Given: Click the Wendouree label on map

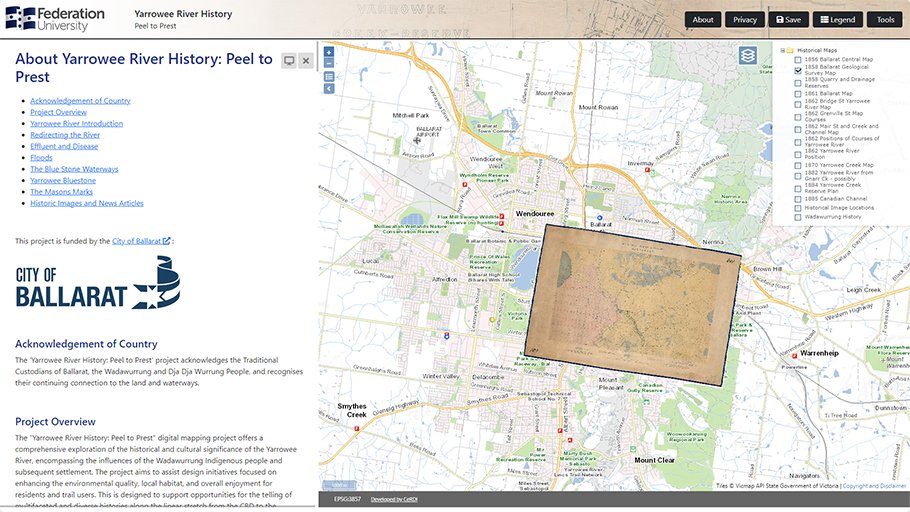Looking at the screenshot, I should tap(535, 214).
